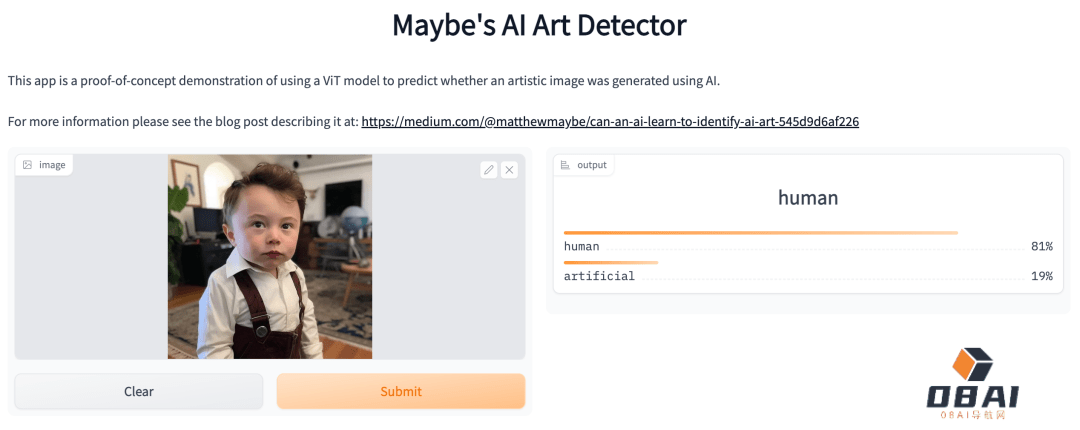Click the 'human' label in the results list
The height and width of the screenshot is (430, 1080).
[582, 246]
